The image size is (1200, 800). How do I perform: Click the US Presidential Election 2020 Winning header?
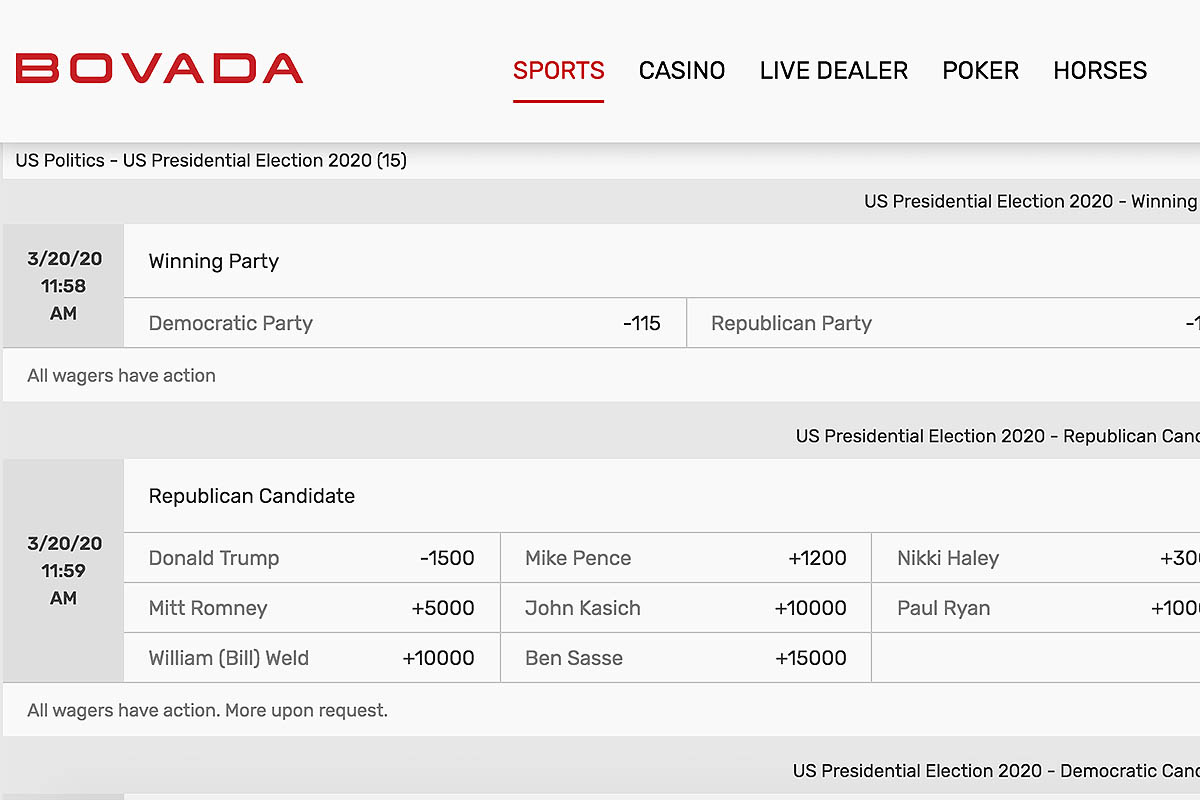(1030, 201)
